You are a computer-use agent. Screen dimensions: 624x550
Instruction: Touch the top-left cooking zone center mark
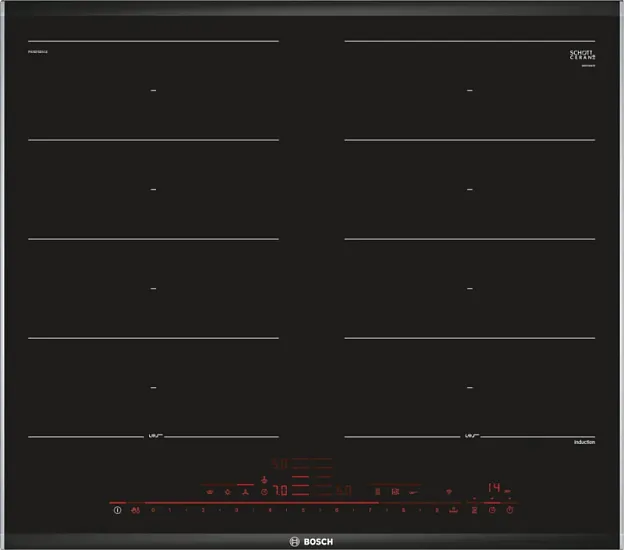(153, 91)
